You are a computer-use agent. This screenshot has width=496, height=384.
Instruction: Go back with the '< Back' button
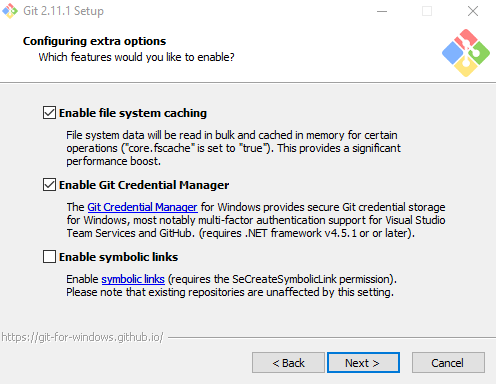[x=288, y=363]
